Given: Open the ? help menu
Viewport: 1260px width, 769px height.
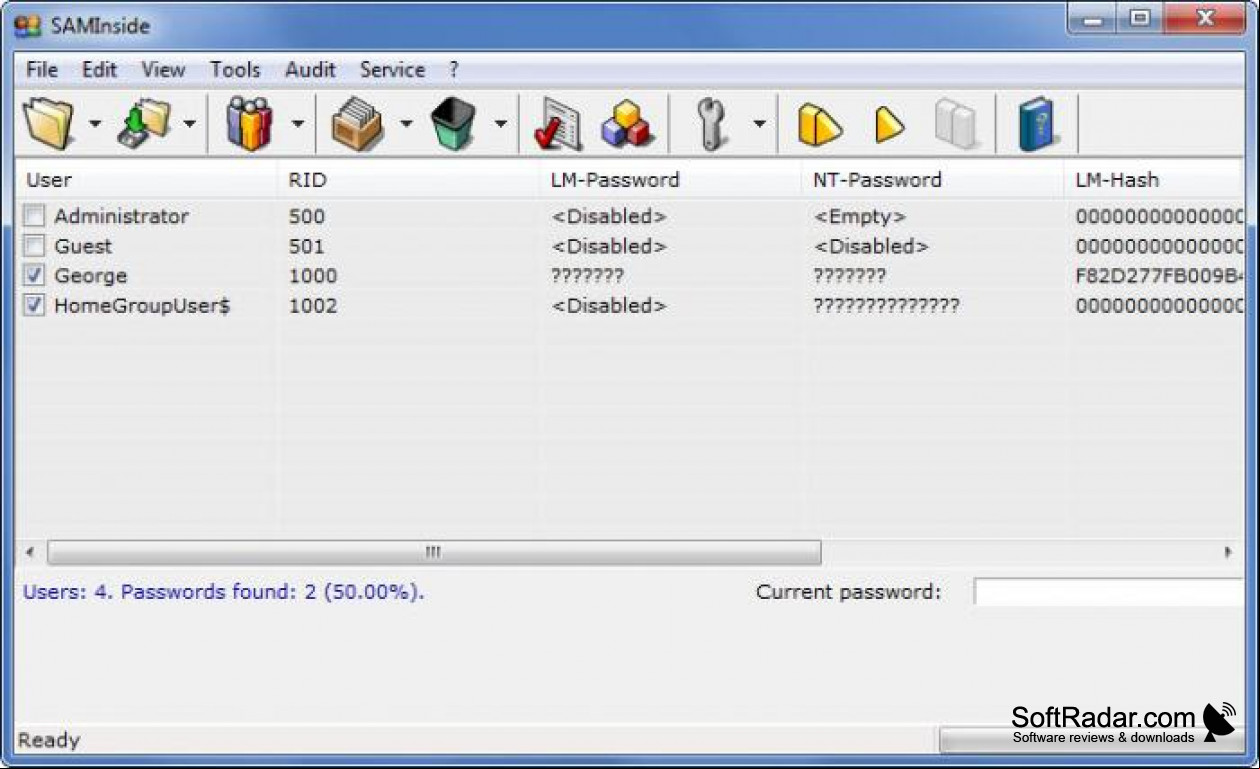Looking at the screenshot, I should [x=454, y=70].
